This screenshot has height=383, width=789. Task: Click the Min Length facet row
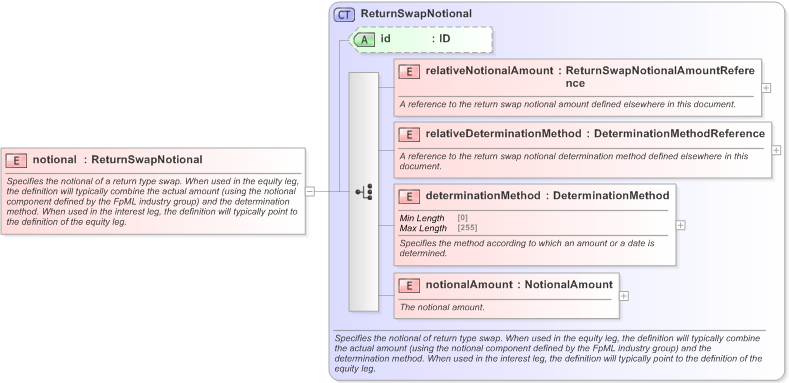coord(434,218)
